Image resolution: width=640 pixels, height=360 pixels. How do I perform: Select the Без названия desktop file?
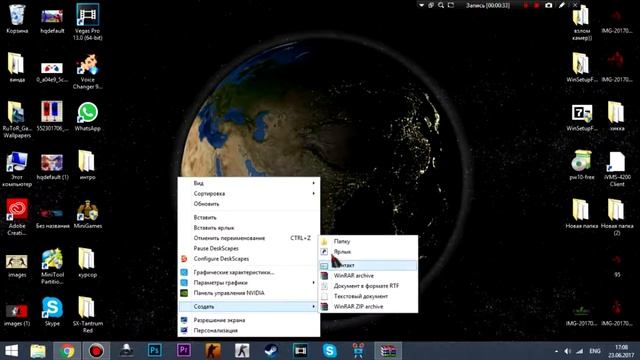click(52, 217)
